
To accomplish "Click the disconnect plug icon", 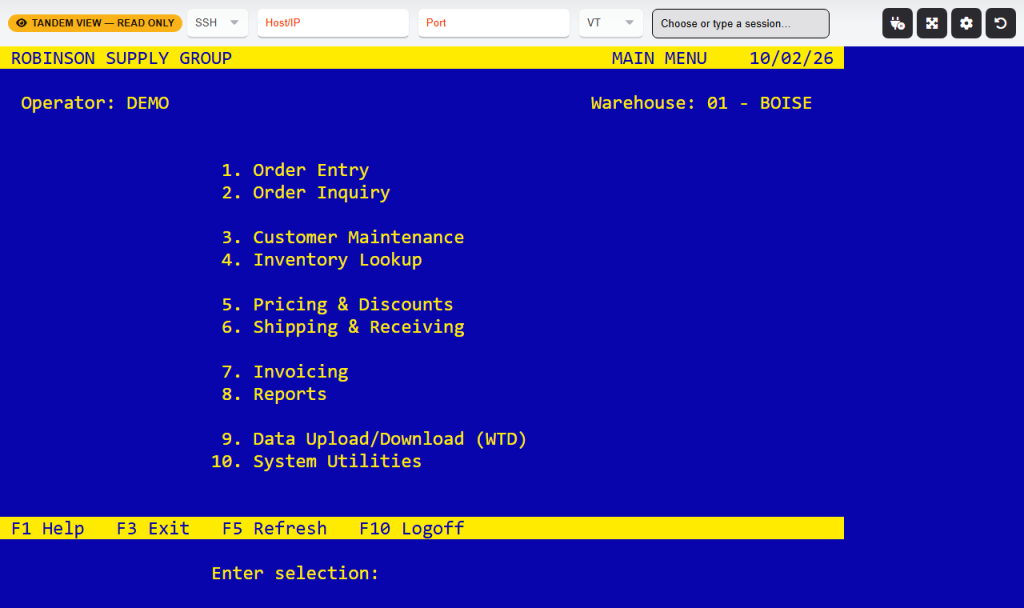I will click(x=897, y=24).
